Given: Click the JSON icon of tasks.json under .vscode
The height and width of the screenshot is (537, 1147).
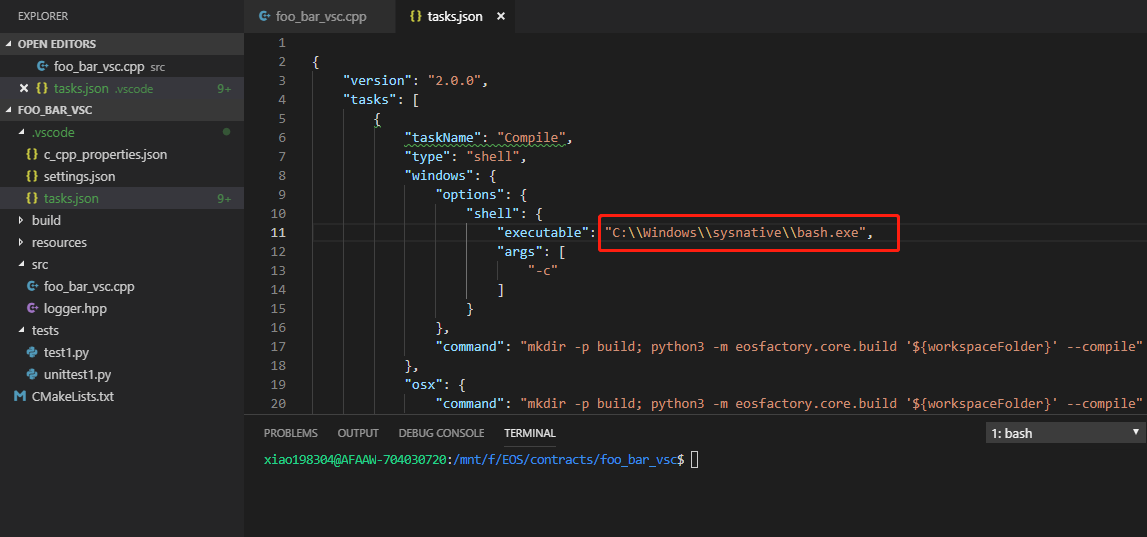Looking at the screenshot, I should [31, 198].
